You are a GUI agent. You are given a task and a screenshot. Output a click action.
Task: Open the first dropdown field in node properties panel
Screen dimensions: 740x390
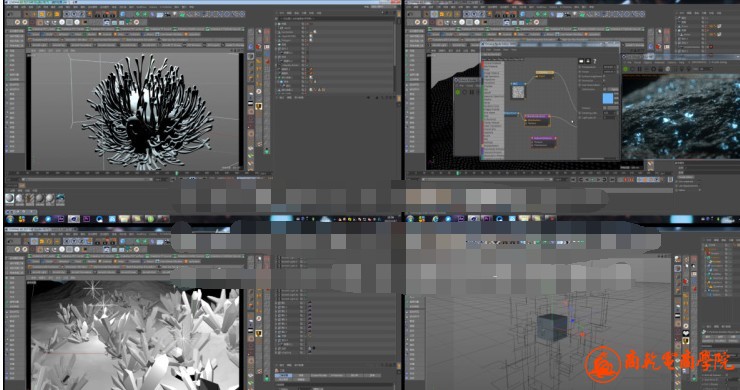point(610,67)
